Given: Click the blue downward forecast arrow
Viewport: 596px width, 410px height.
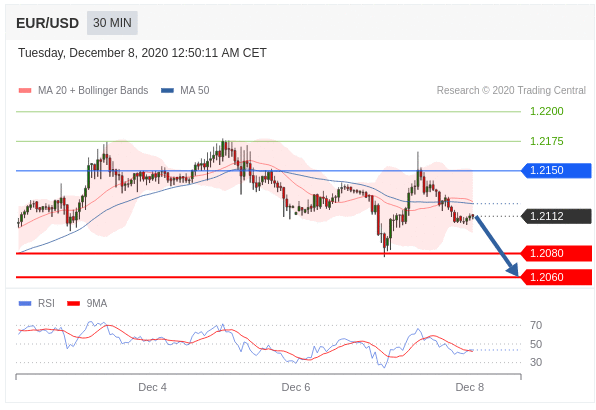Looking at the screenshot, I should pos(496,245).
